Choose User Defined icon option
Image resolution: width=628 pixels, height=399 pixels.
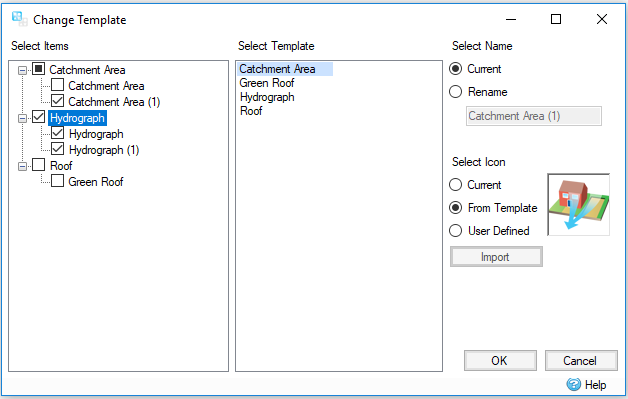point(455,231)
